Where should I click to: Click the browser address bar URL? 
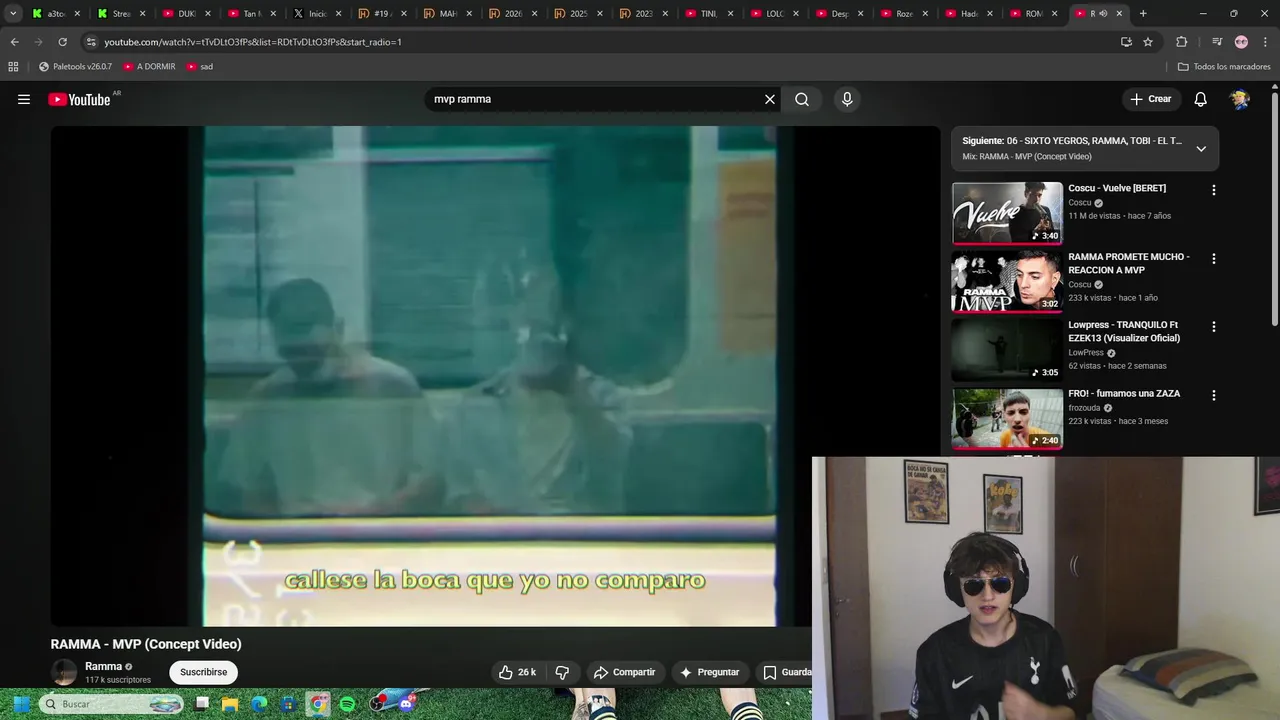tap(253, 42)
